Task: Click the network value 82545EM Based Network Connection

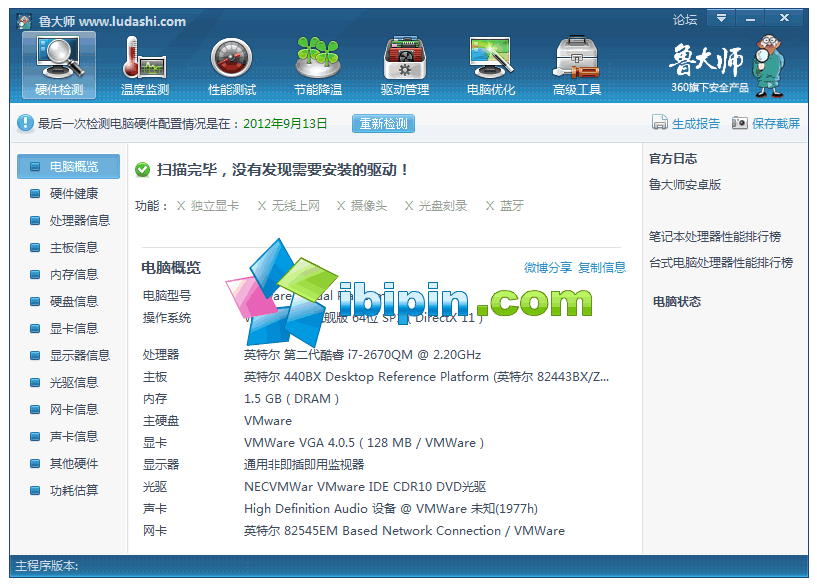Action: [x=404, y=531]
